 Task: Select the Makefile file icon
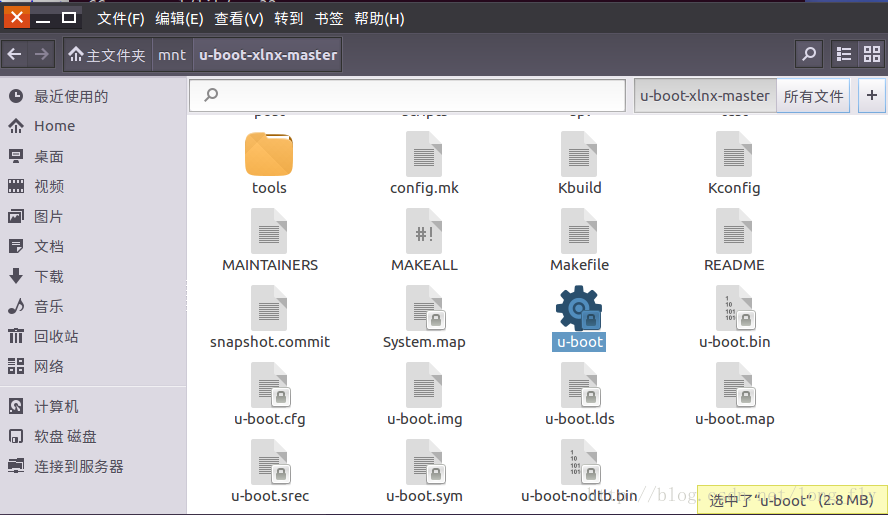click(x=579, y=232)
